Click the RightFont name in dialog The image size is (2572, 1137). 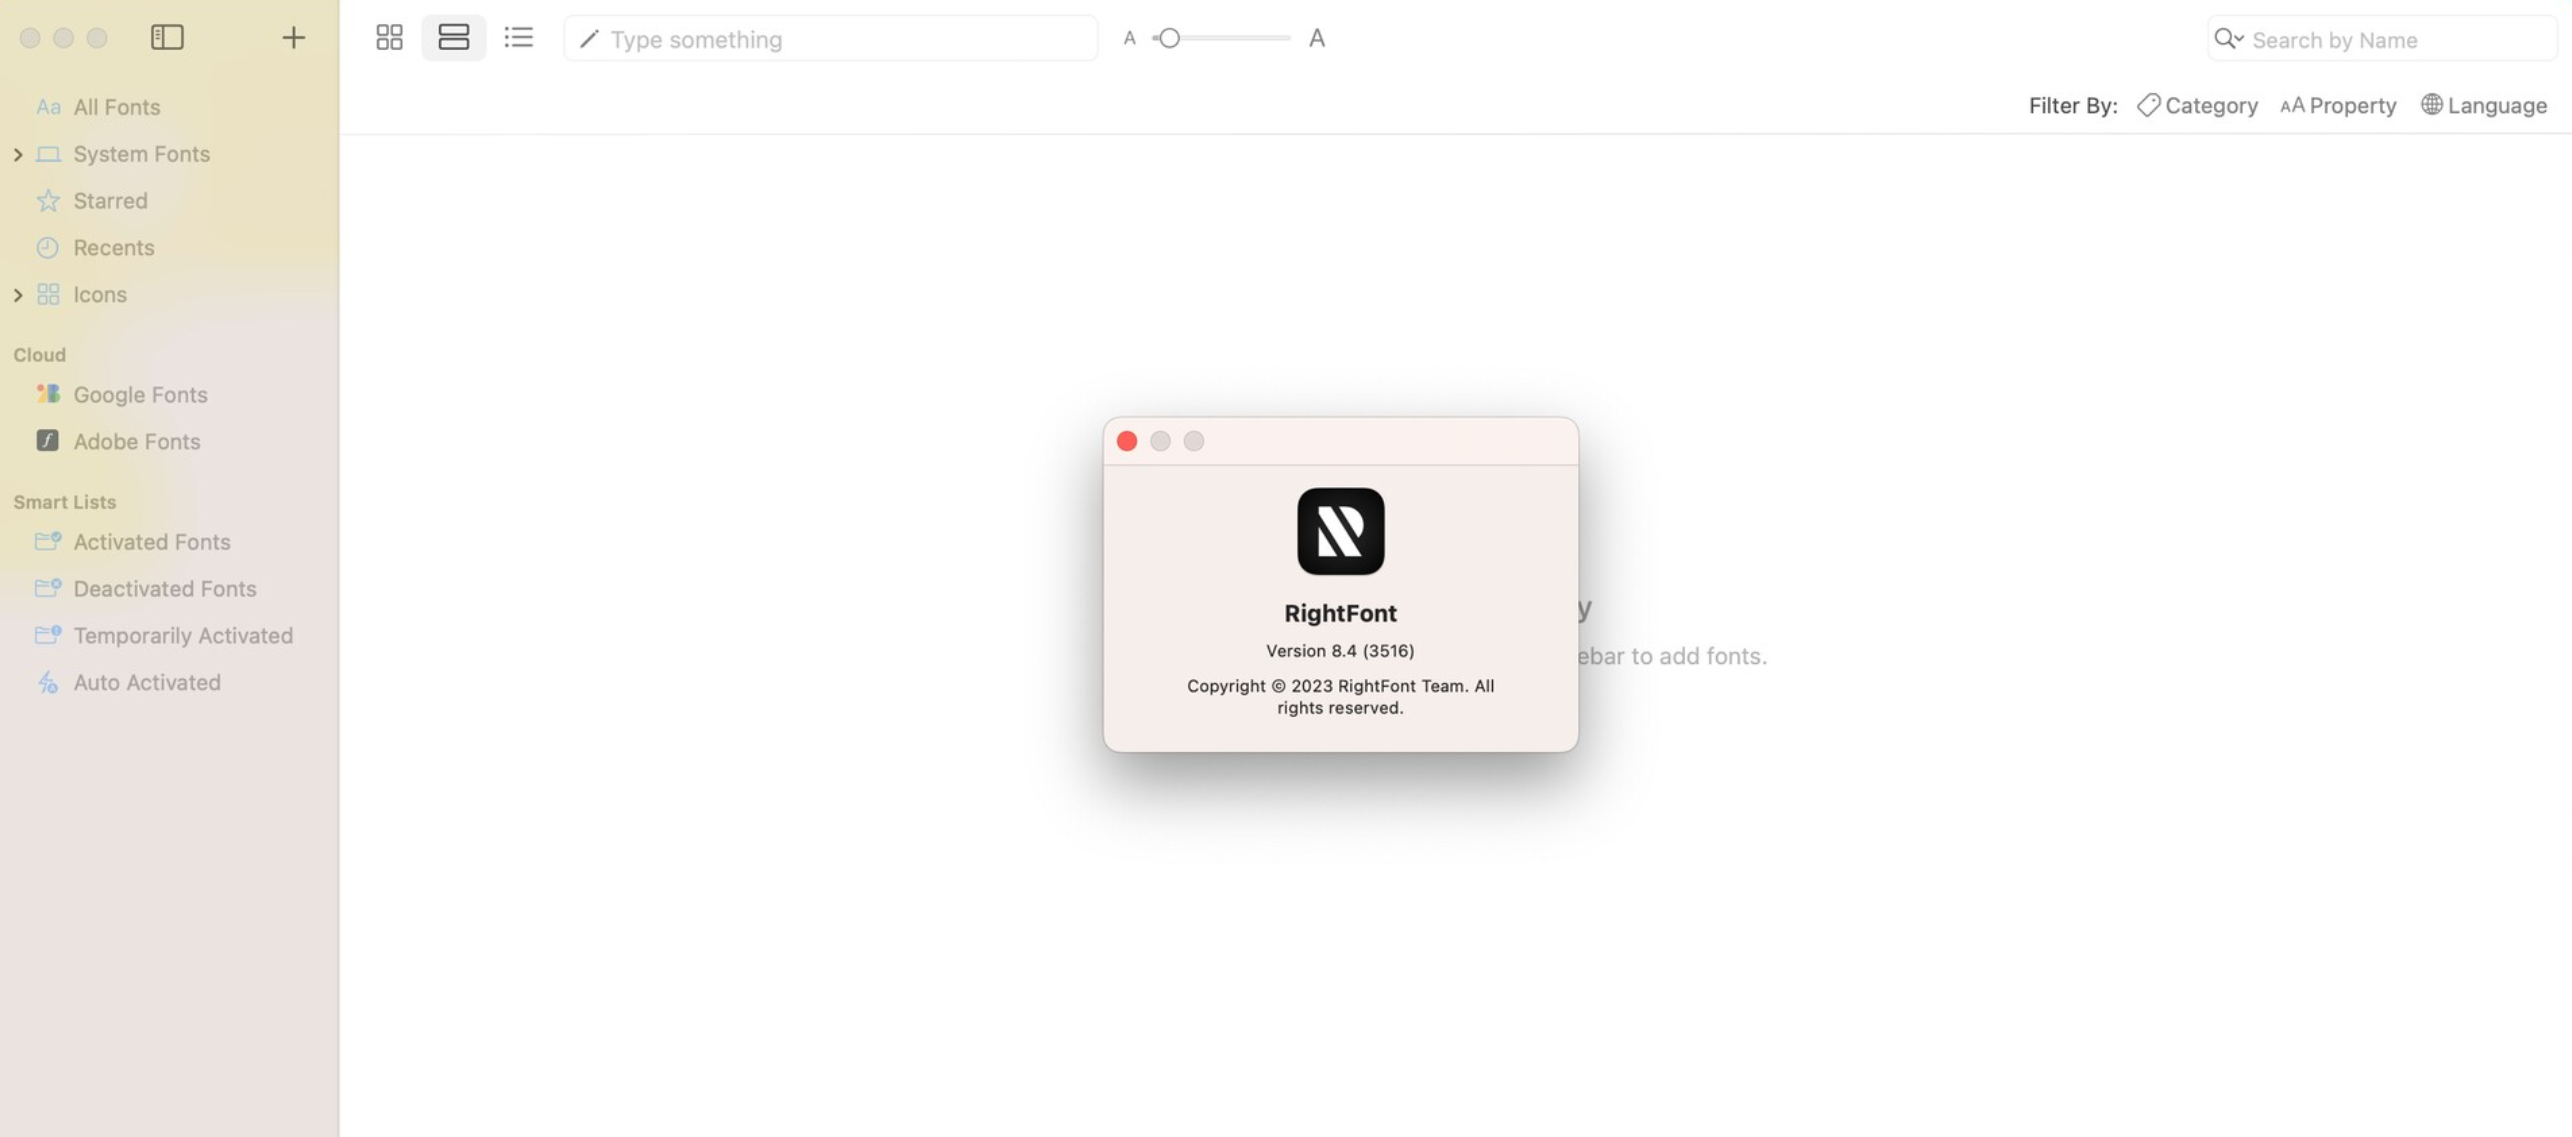click(1340, 613)
